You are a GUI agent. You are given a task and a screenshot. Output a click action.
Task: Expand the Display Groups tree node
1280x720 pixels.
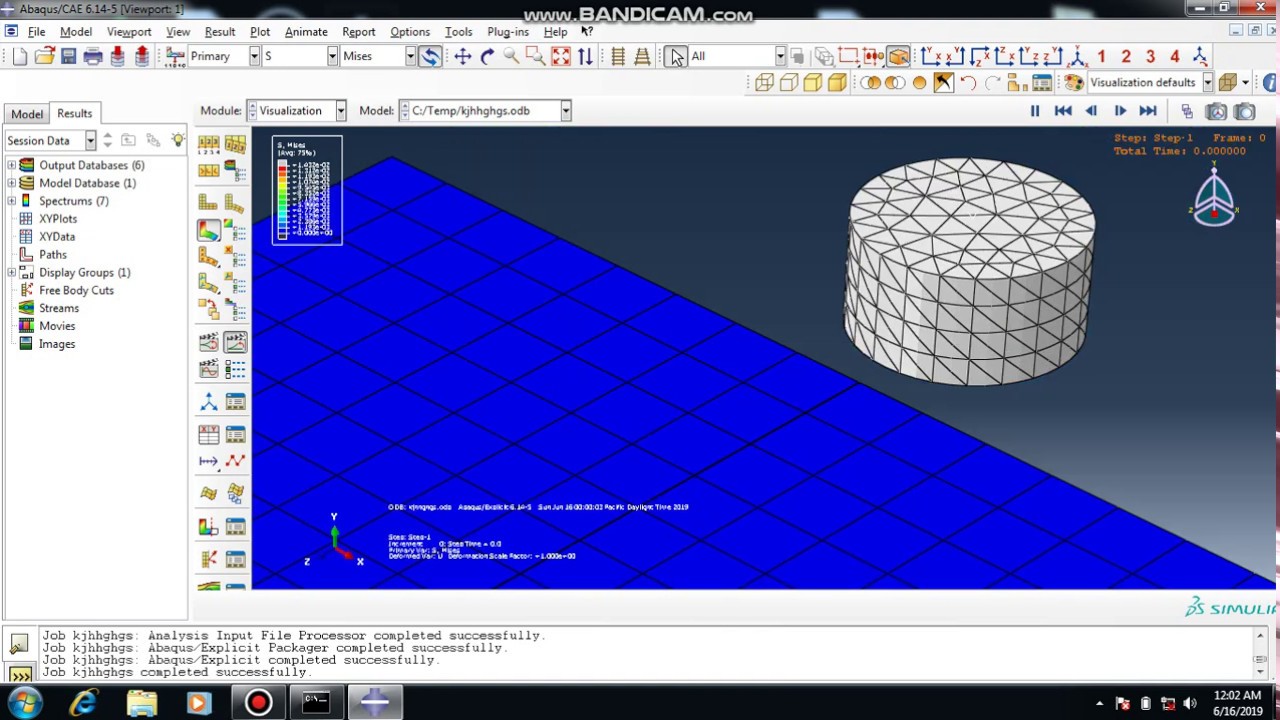(11, 272)
